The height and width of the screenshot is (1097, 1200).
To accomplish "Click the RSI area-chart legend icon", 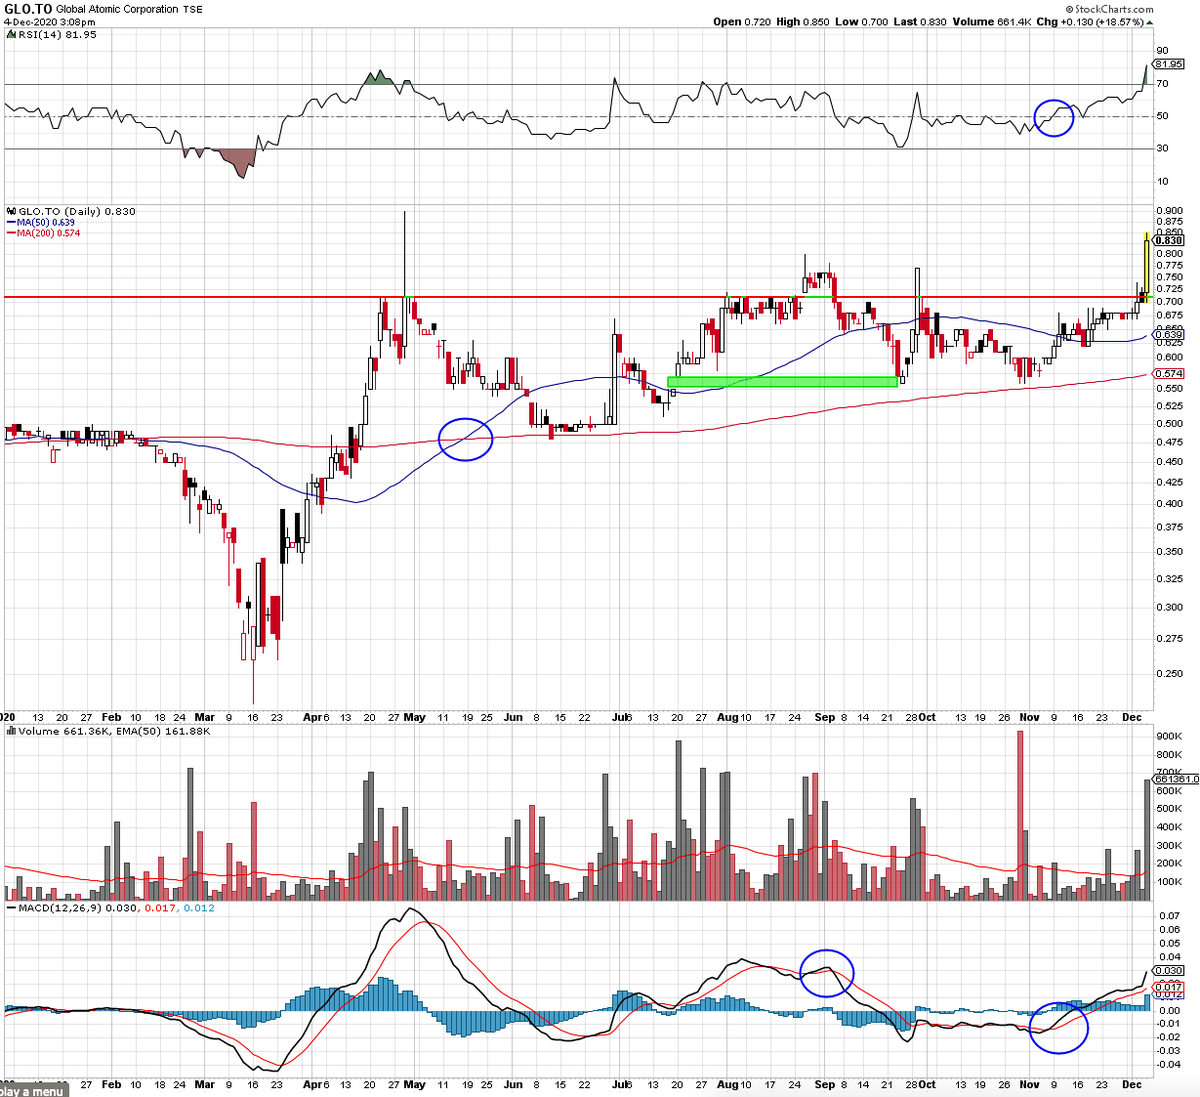I will click(x=12, y=35).
